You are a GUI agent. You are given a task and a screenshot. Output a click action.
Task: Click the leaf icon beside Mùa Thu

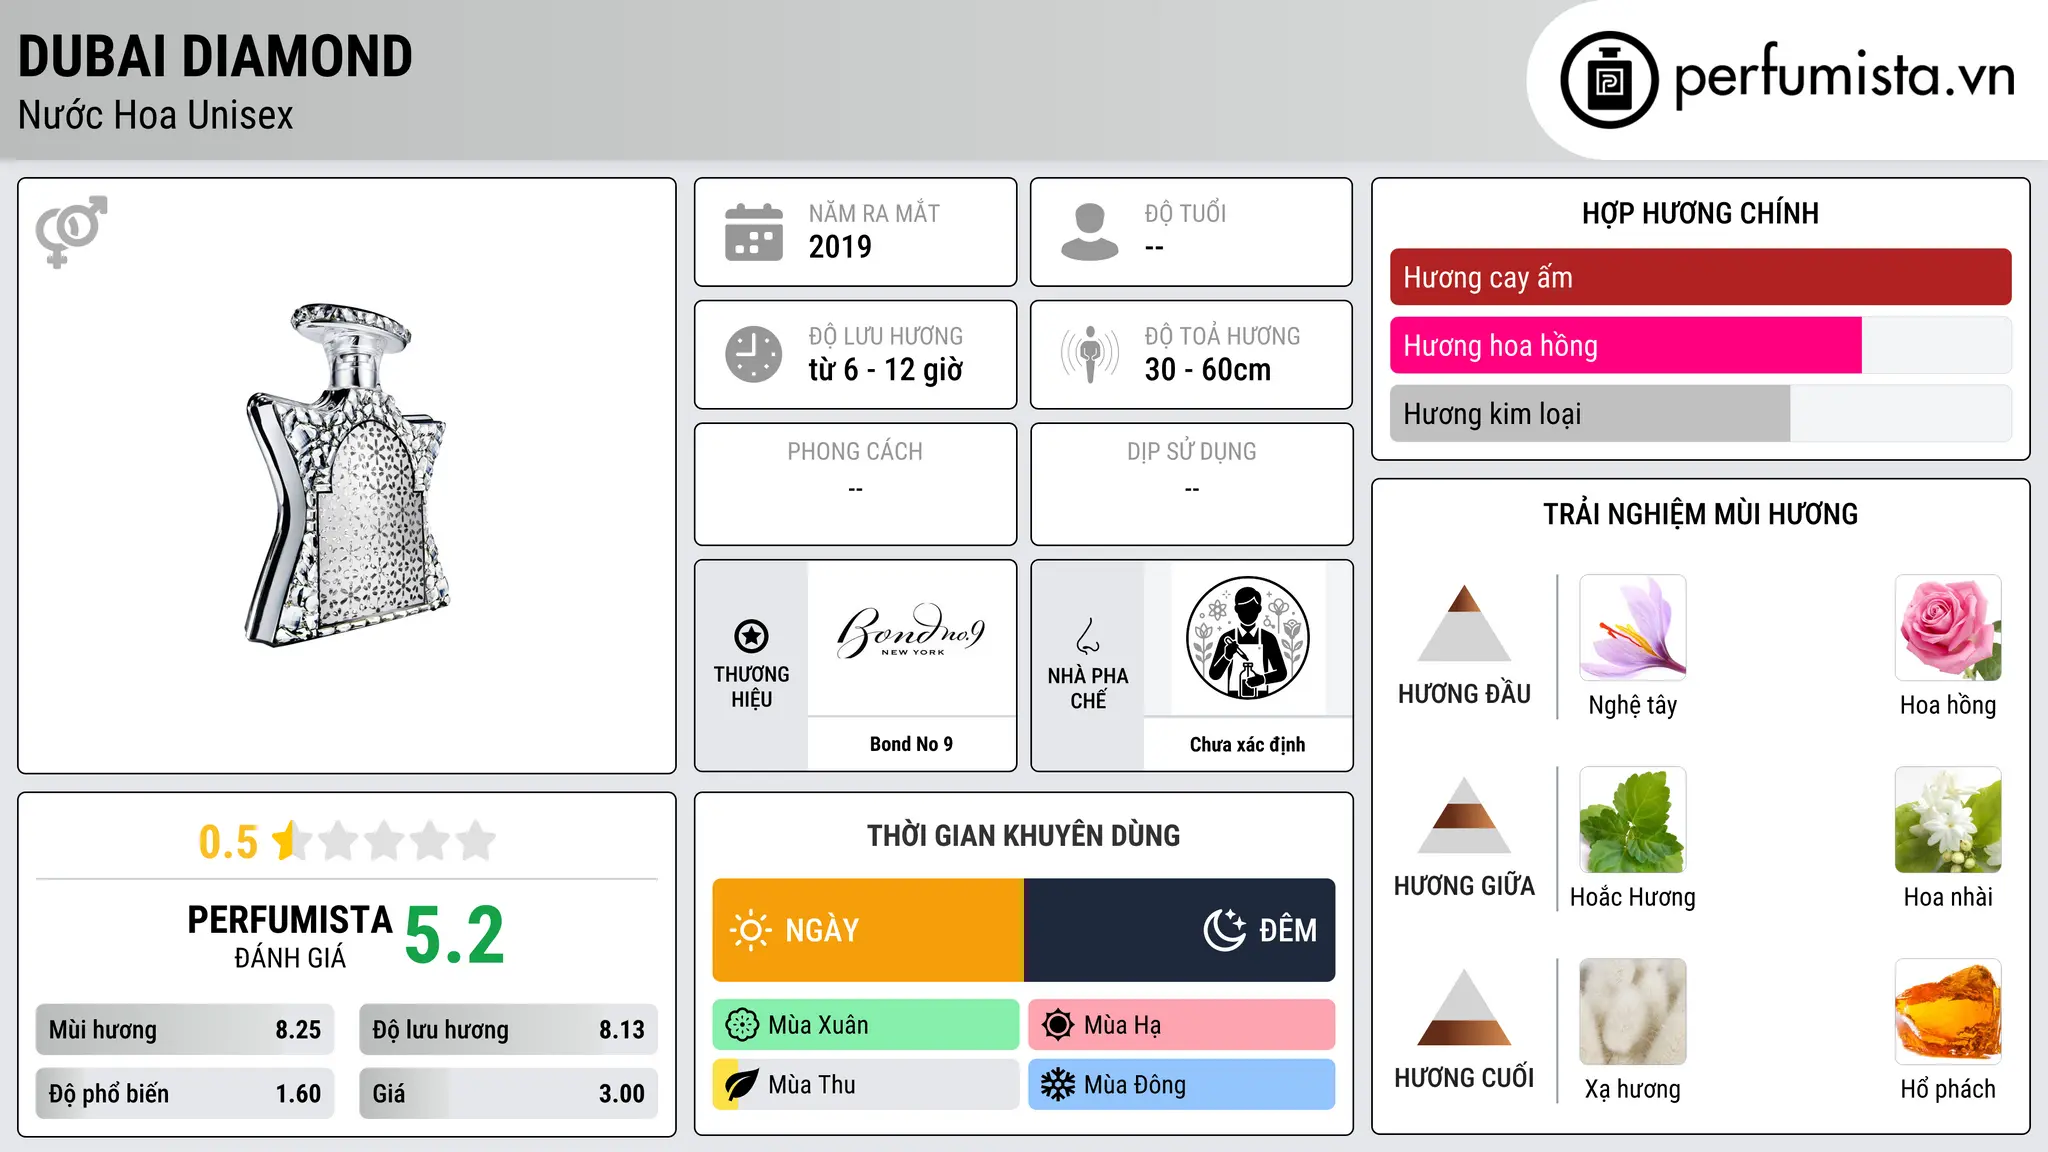tap(742, 1085)
